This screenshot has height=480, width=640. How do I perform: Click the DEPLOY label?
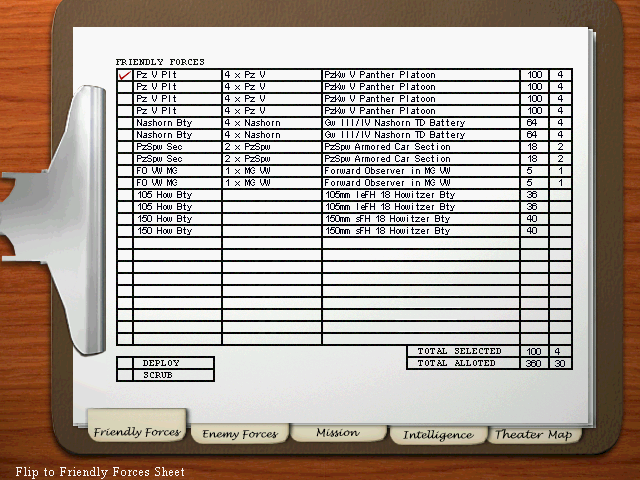click(161, 363)
